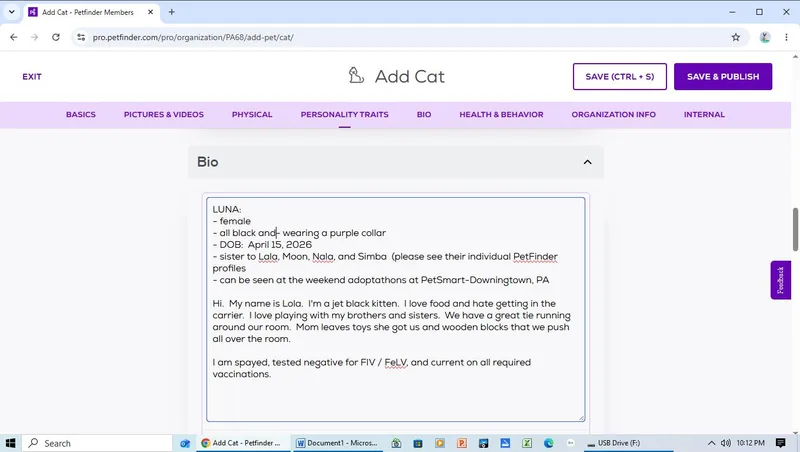Collapse the Bio section with the chevron
This screenshot has width=800, height=452.
tap(587, 162)
